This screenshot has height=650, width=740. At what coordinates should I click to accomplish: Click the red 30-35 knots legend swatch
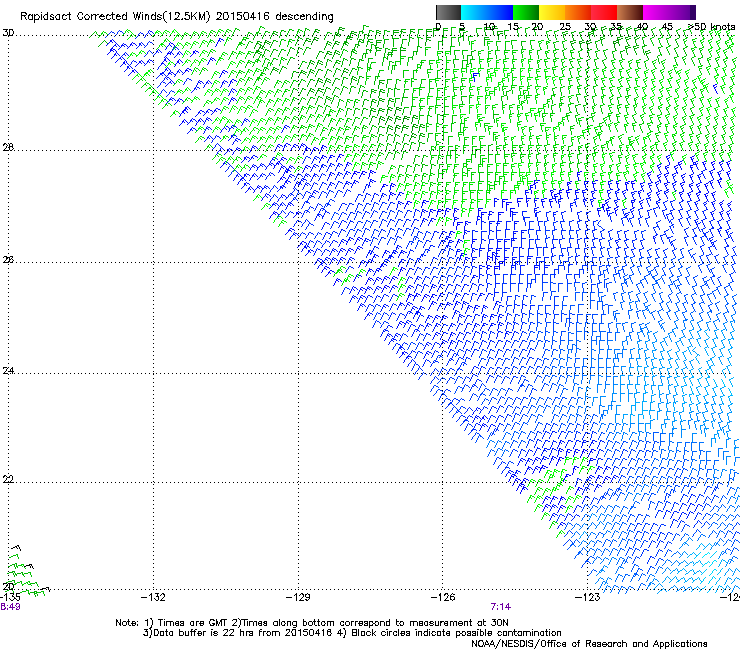coord(604,12)
